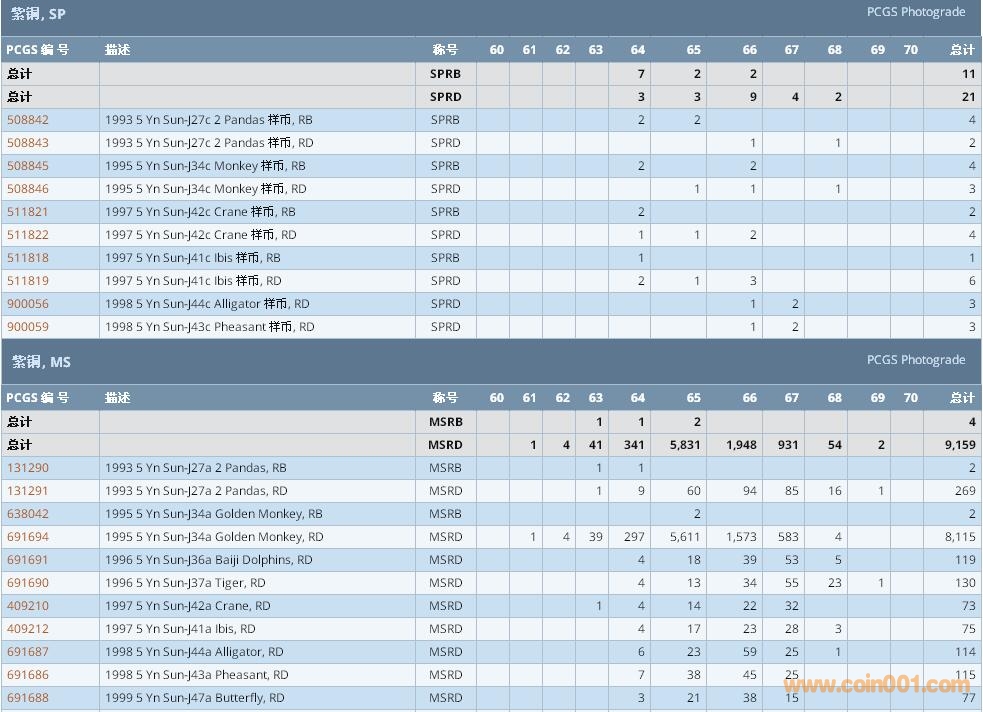Open Golden Monkey RD number 691694
Screen dimensions: 983x712
28,537
